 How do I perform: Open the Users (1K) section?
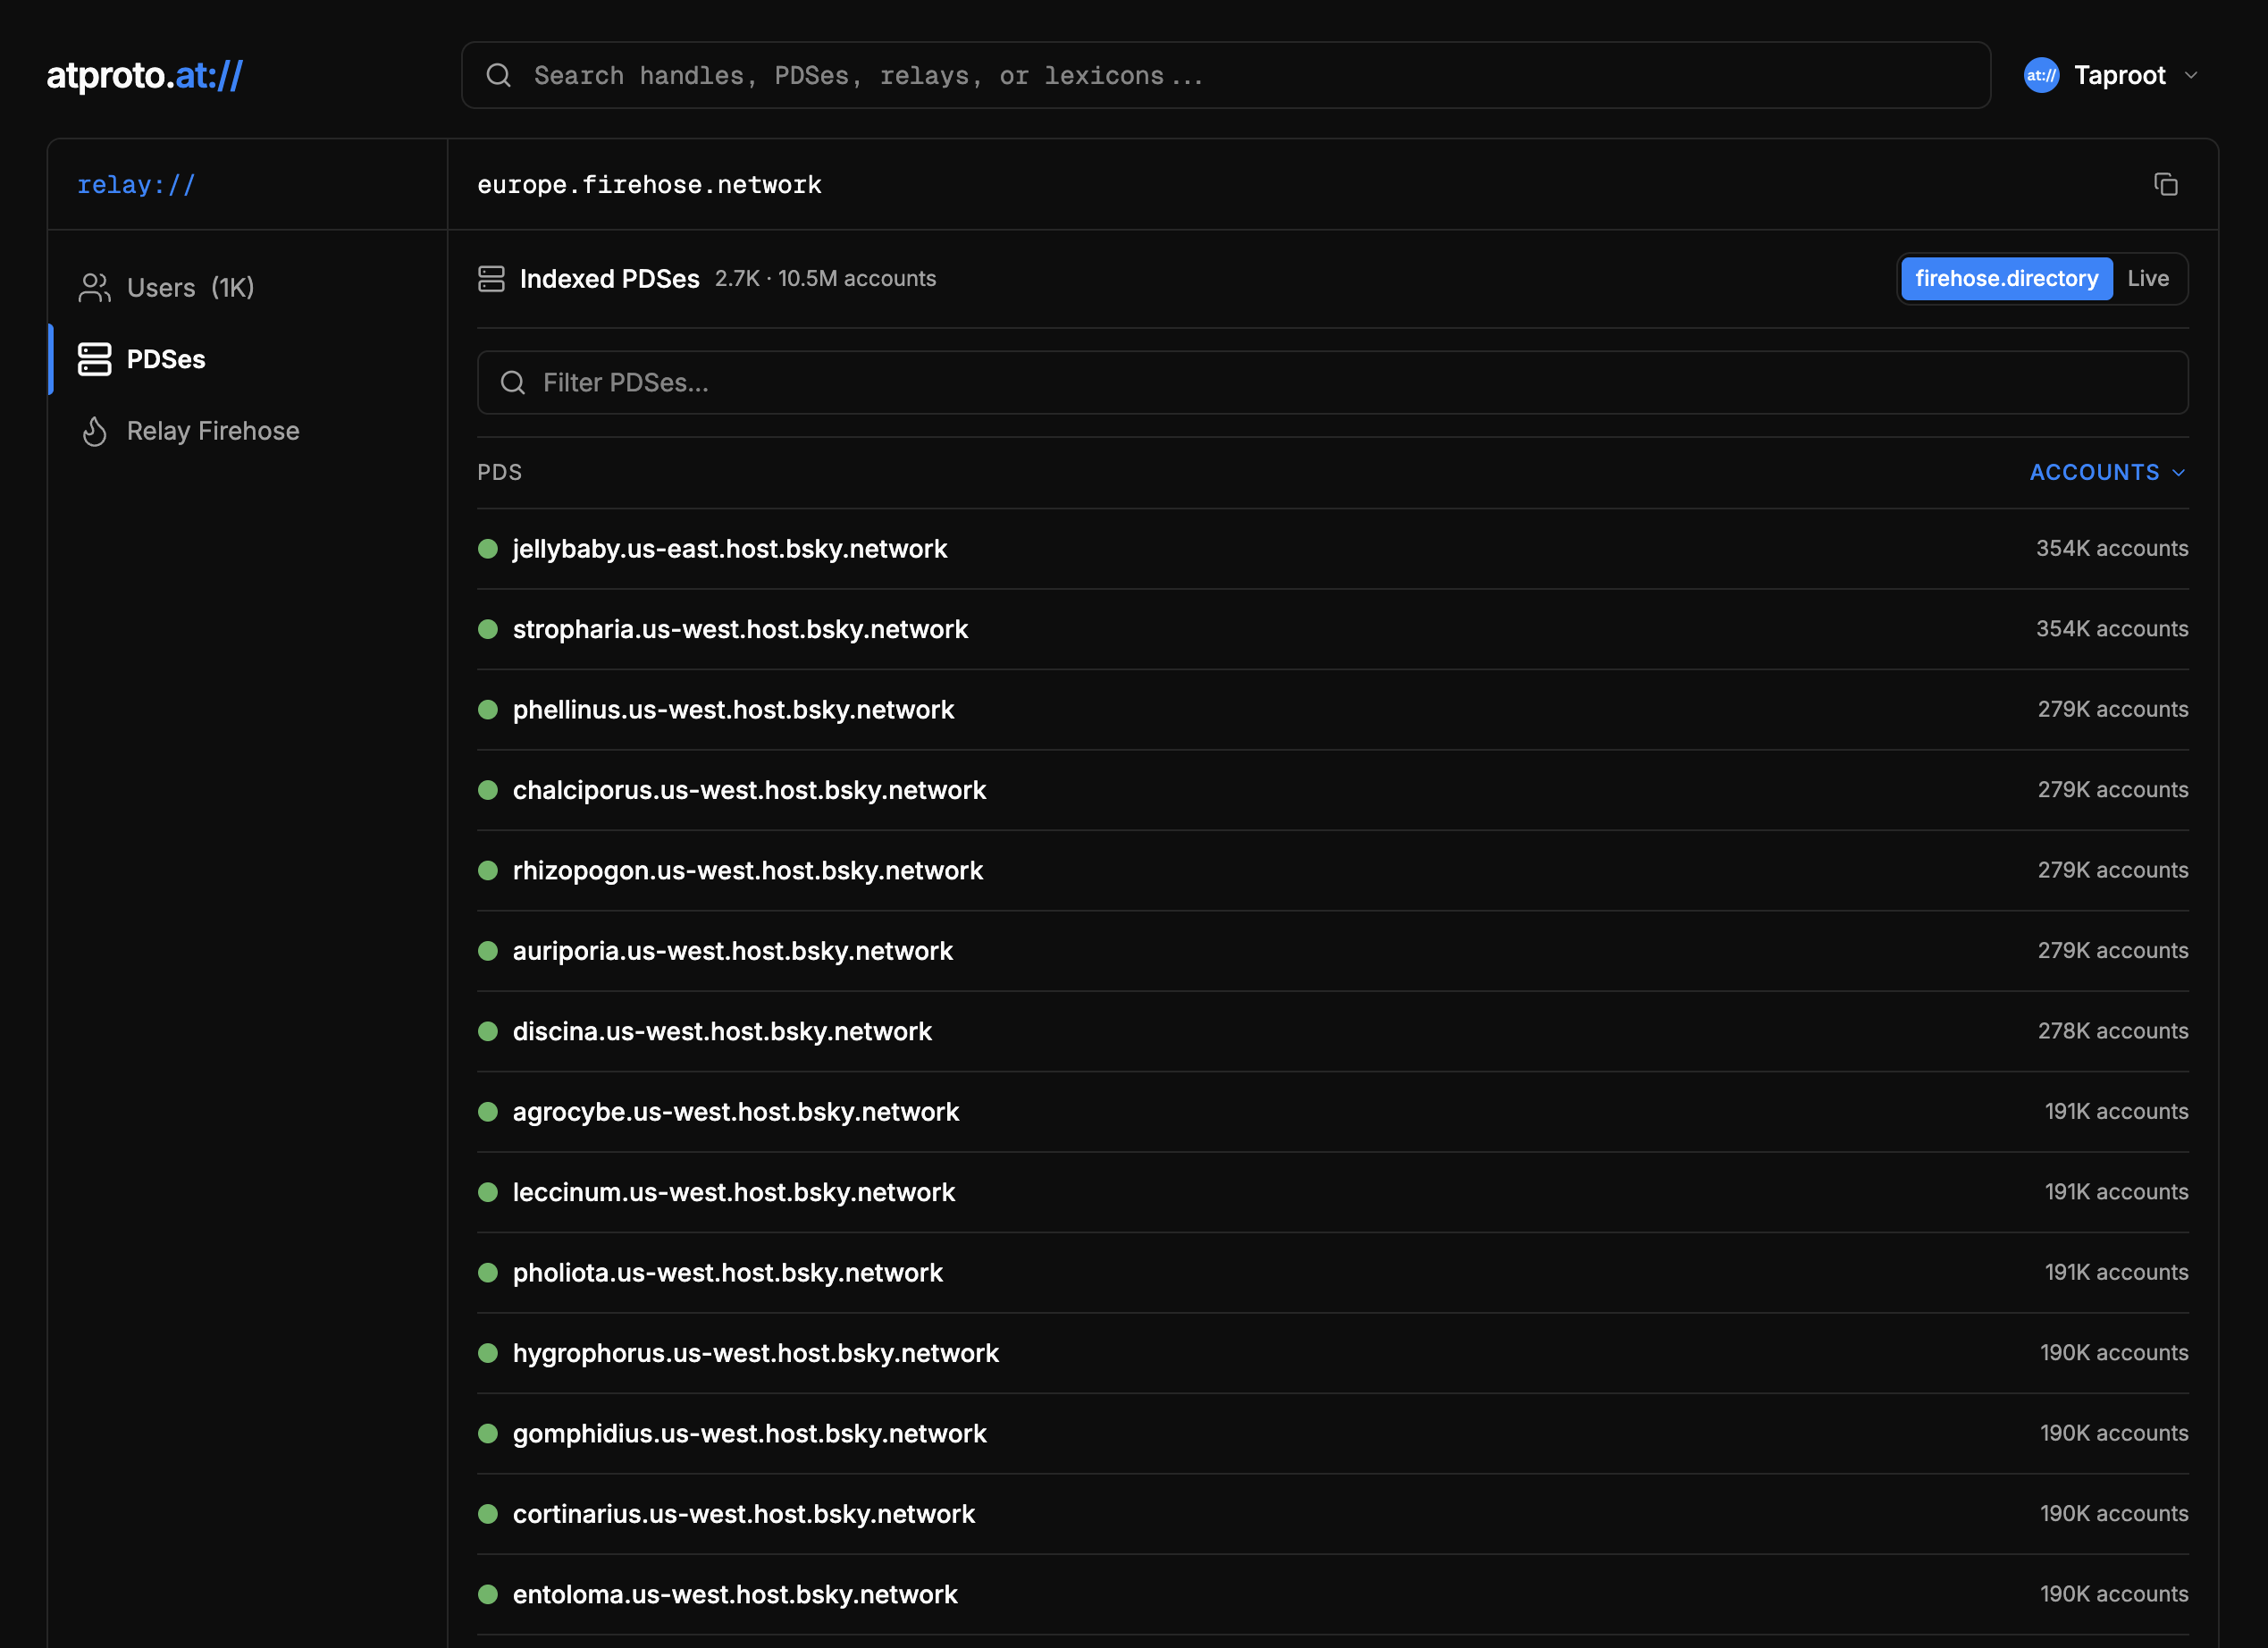click(190, 288)
